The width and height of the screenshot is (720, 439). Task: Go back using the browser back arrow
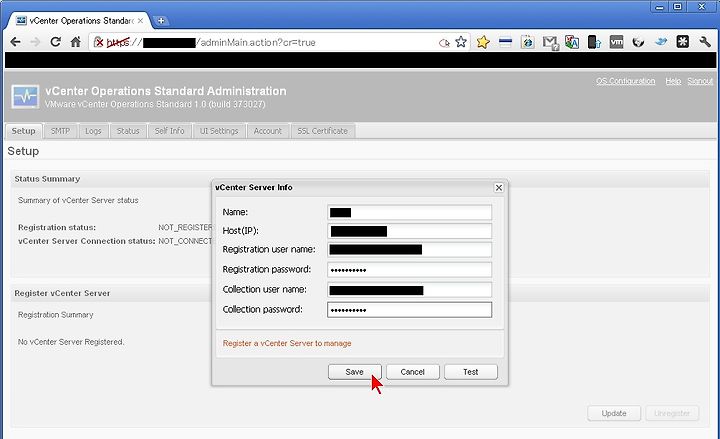[x=15, y=42]
